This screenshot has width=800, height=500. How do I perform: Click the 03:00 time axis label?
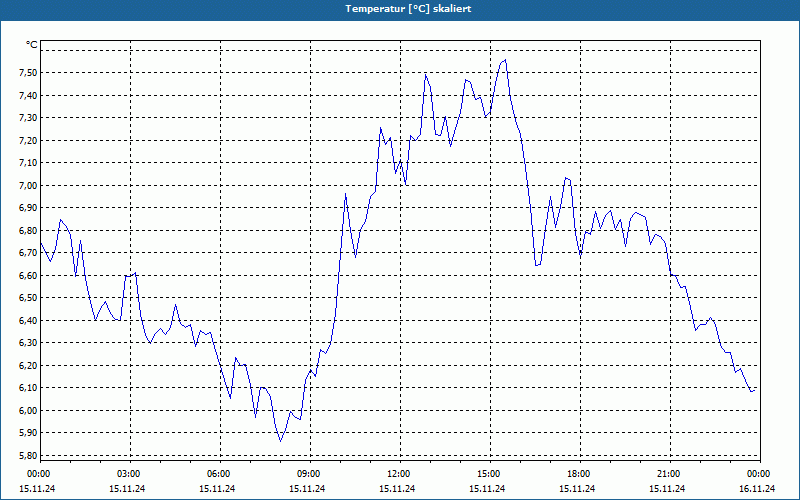(128, 474)
